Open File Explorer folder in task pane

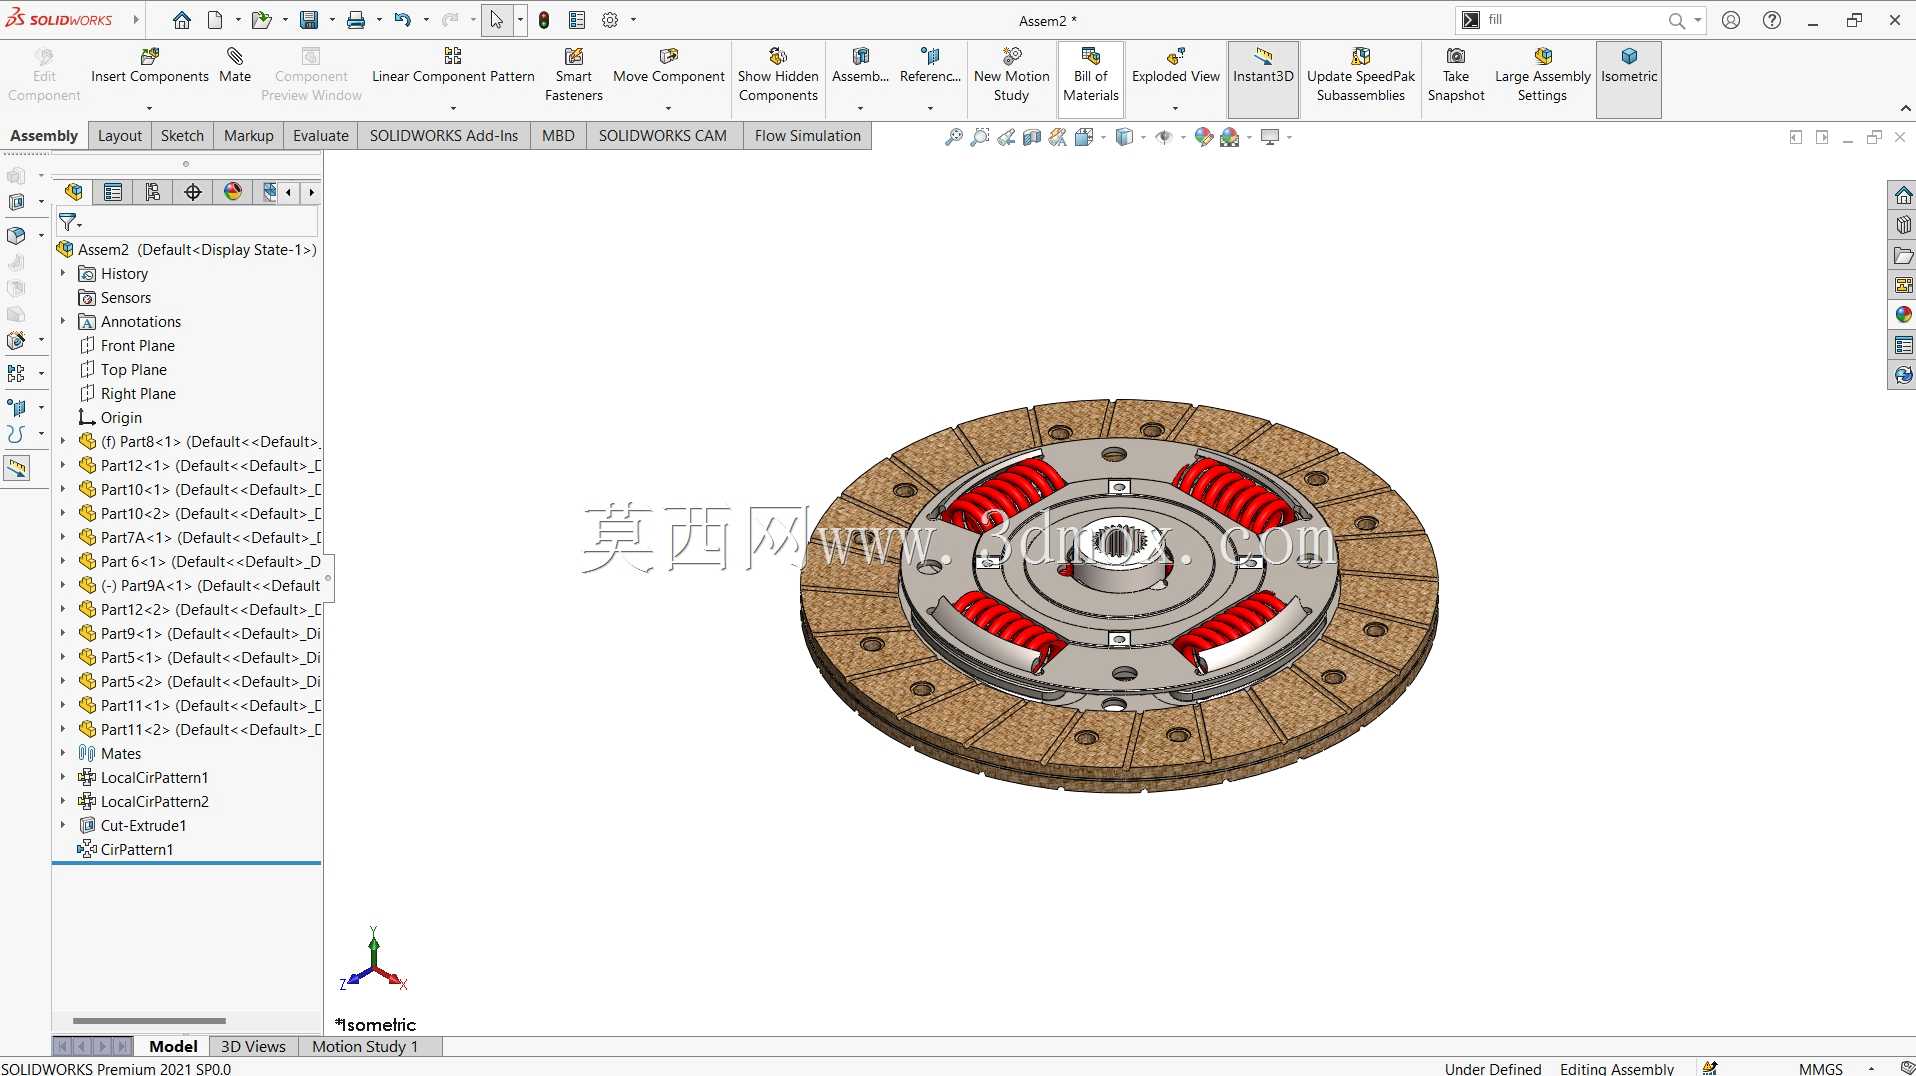pyautogui.click(x=1903, y=255)
